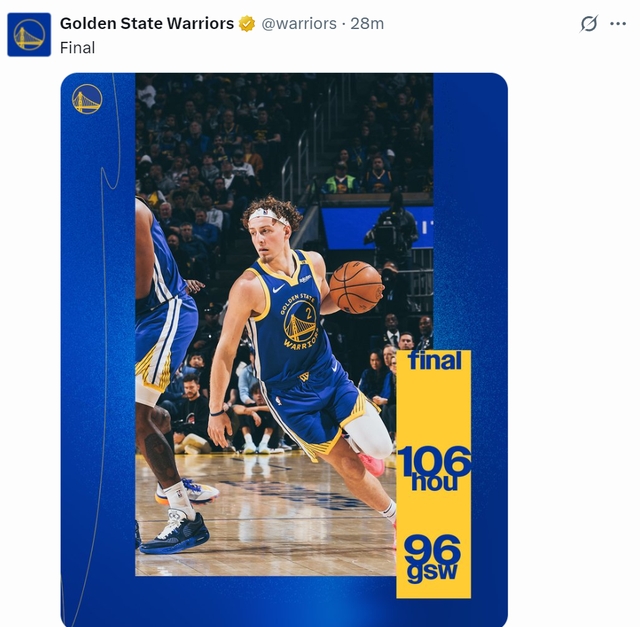Click the 106 hou score text
640x627 pixels.
tap(434, 468)
